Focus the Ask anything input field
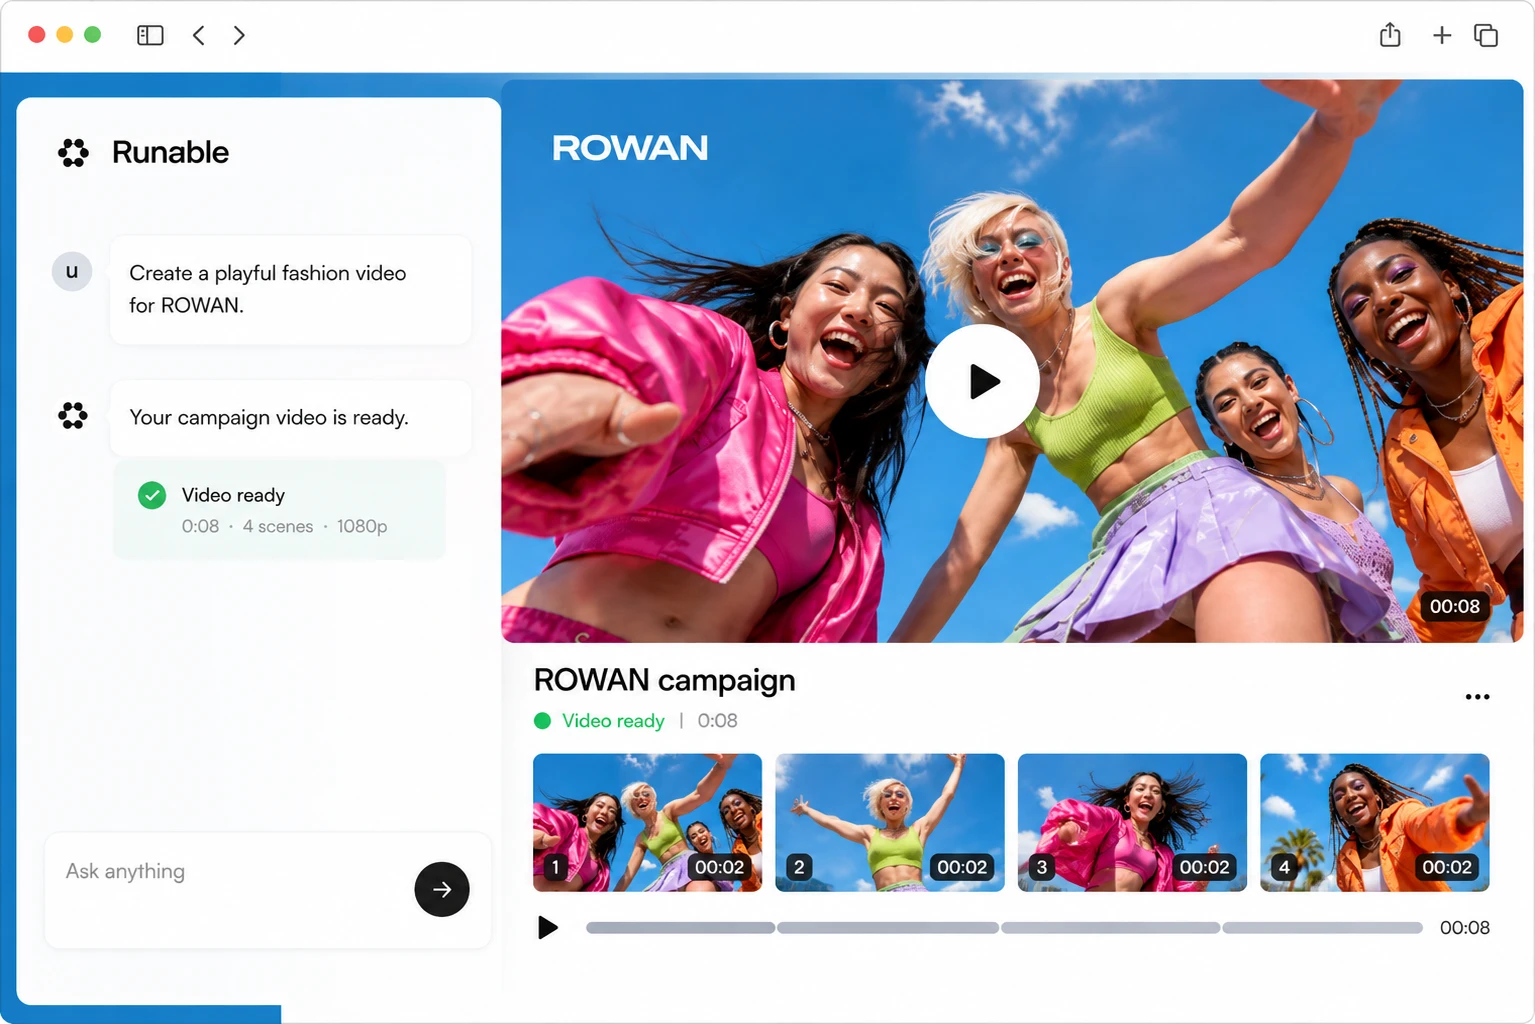The height and width of the screenshot is (1024, 1535). [x=267, y=890]
